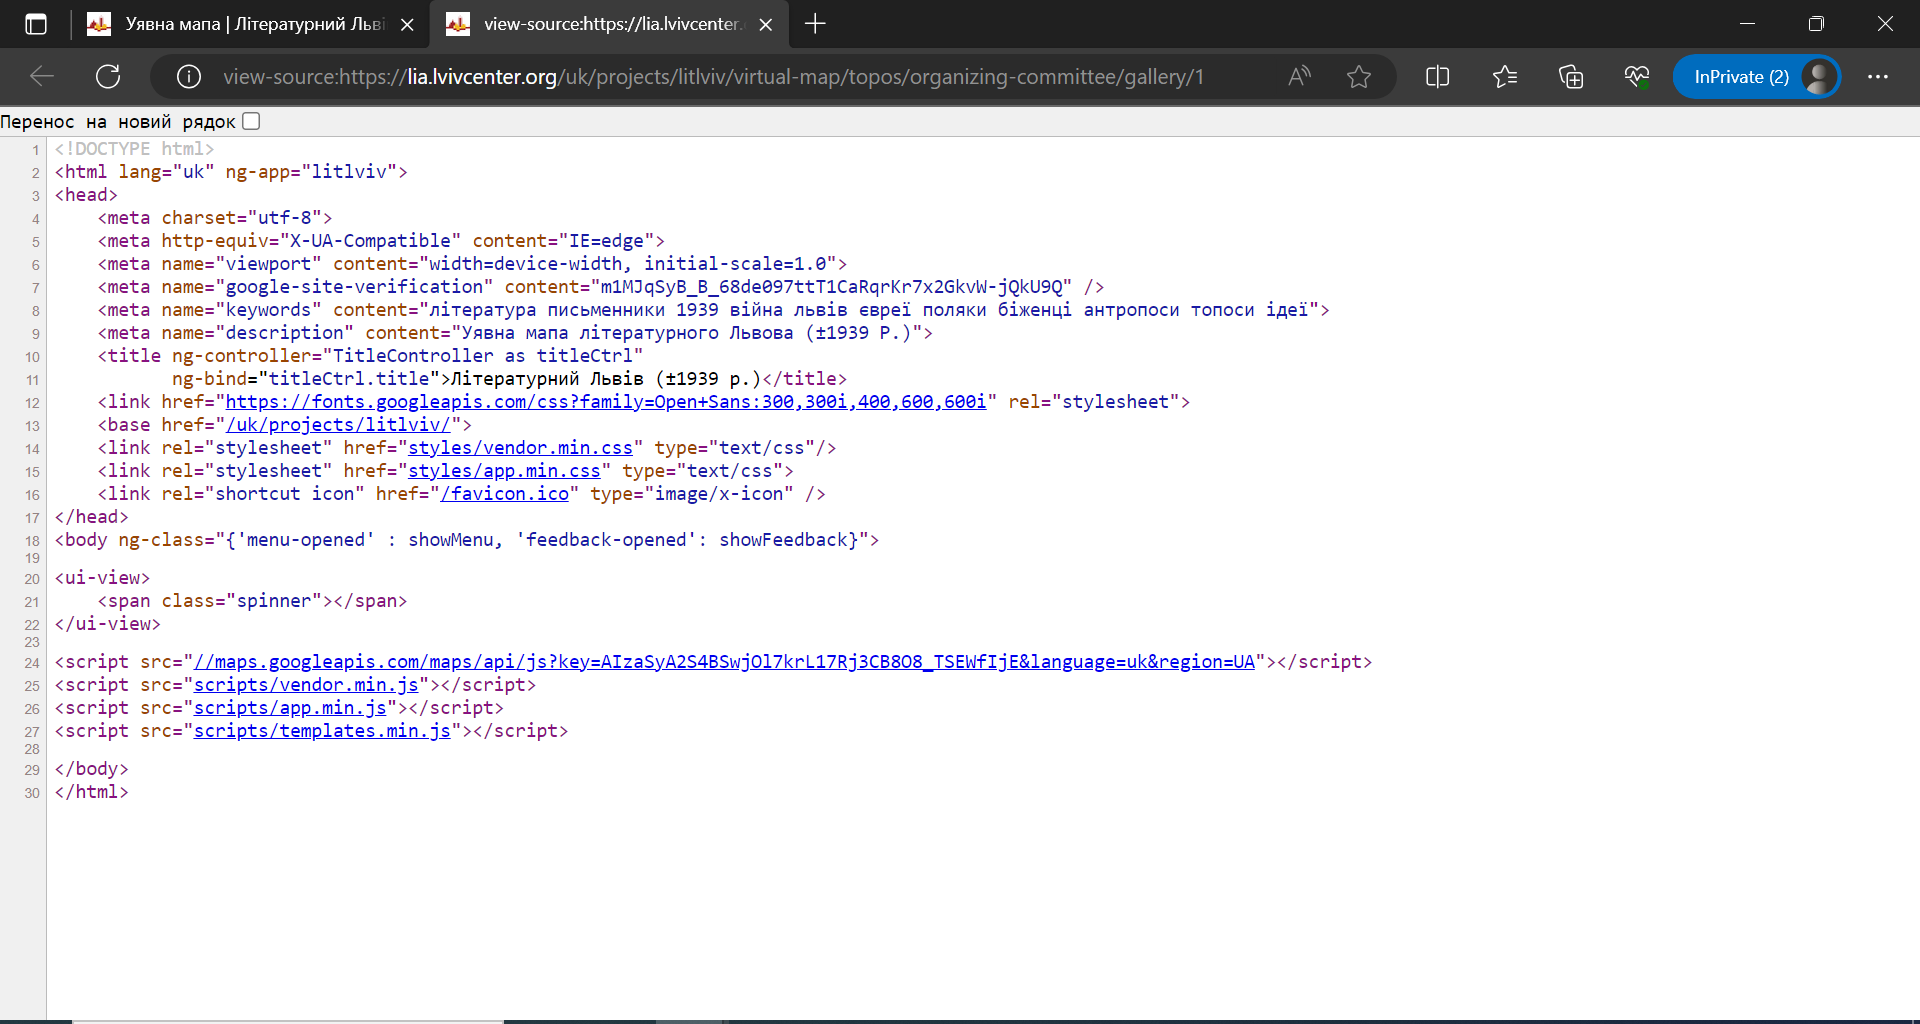This screenshot has width=1920, height=1024.
Task: Open a new tab with plus icon
Action: [x=815, y=24]
